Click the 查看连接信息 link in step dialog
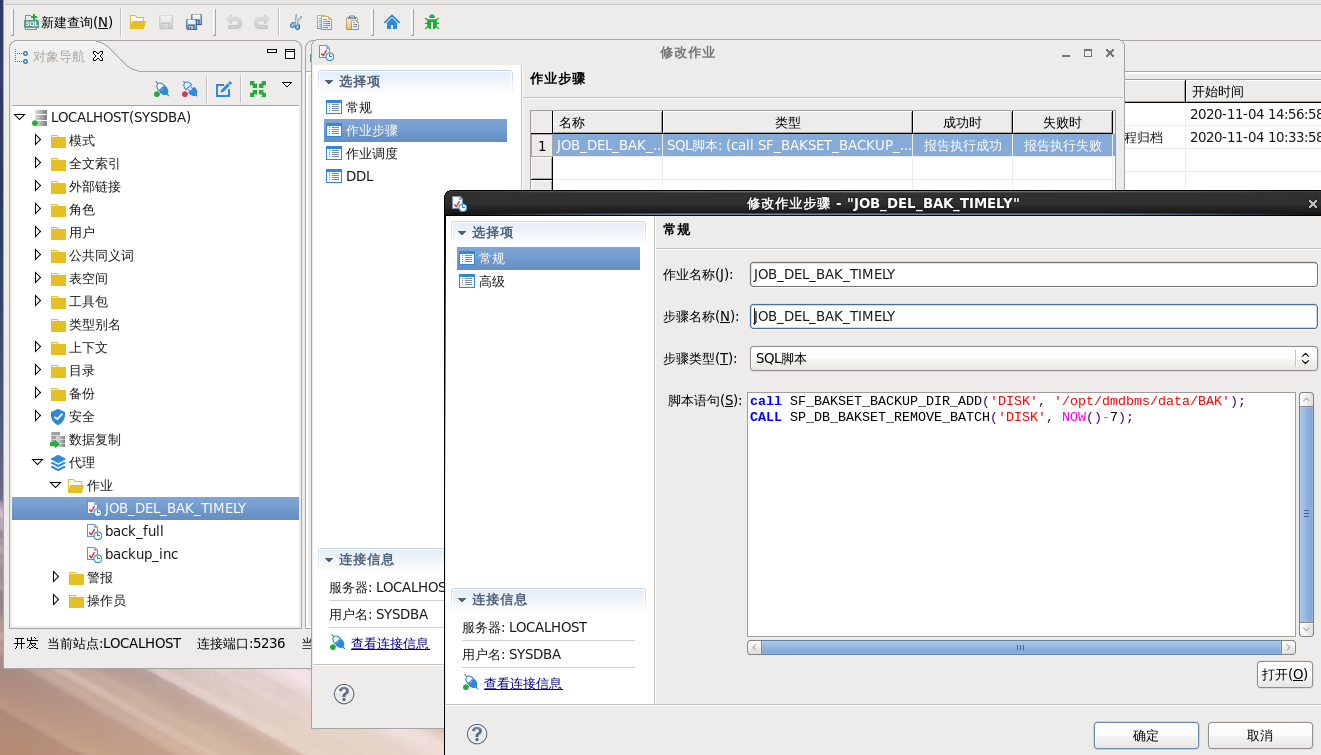The height and width of the screenshot is (755, 1321). 523,683
